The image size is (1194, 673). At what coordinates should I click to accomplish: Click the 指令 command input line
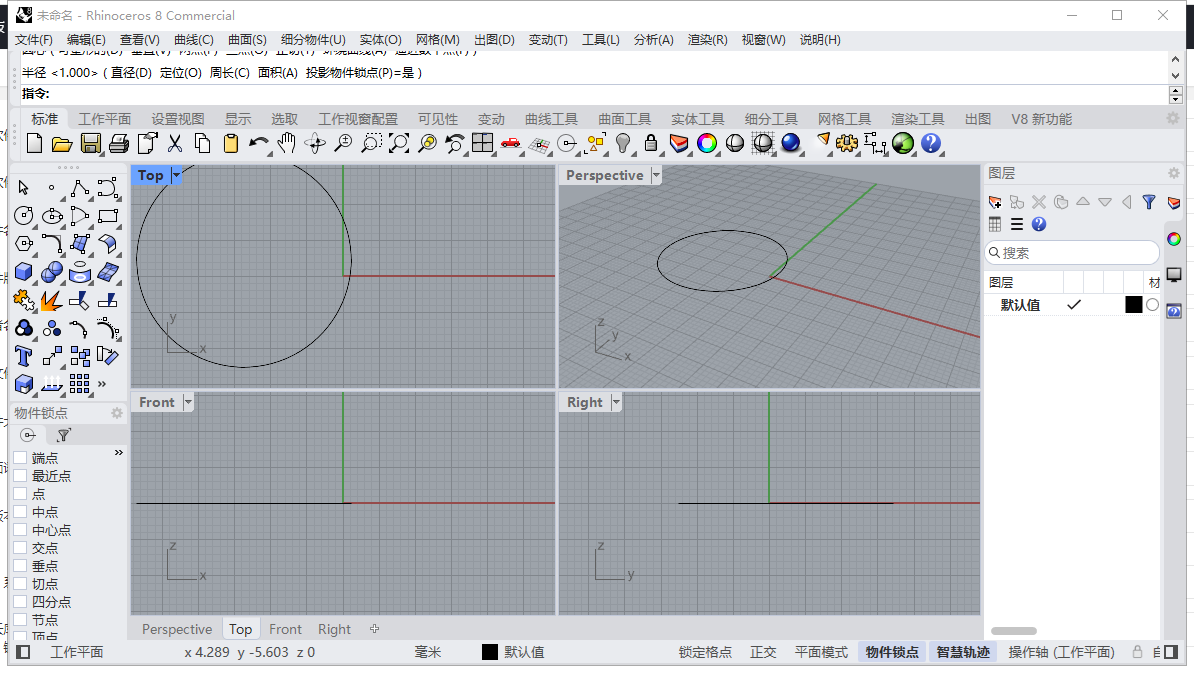pos(594,94)
